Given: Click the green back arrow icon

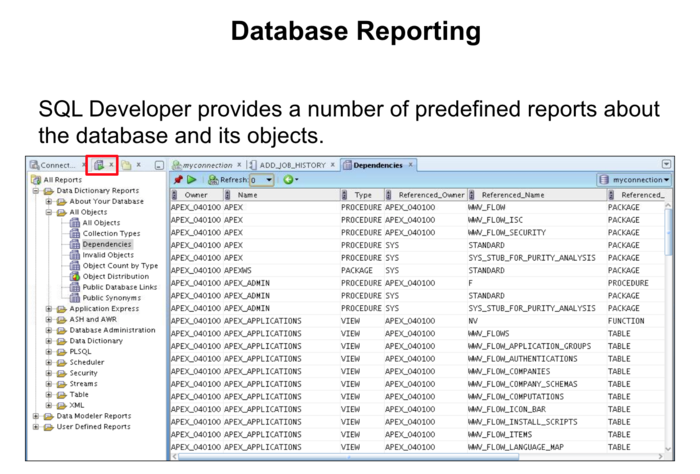Looking at the screenshot, I should tap(288, 180).
